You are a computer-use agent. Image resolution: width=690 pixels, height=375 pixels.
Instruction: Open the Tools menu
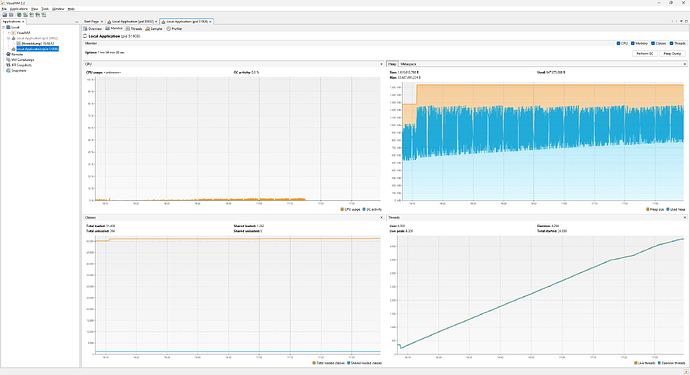click(45, 9)
